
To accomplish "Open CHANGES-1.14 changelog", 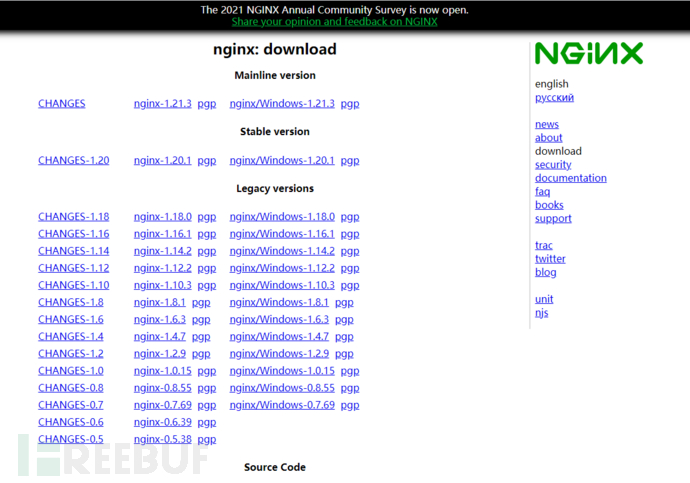I will click(73, 251).
